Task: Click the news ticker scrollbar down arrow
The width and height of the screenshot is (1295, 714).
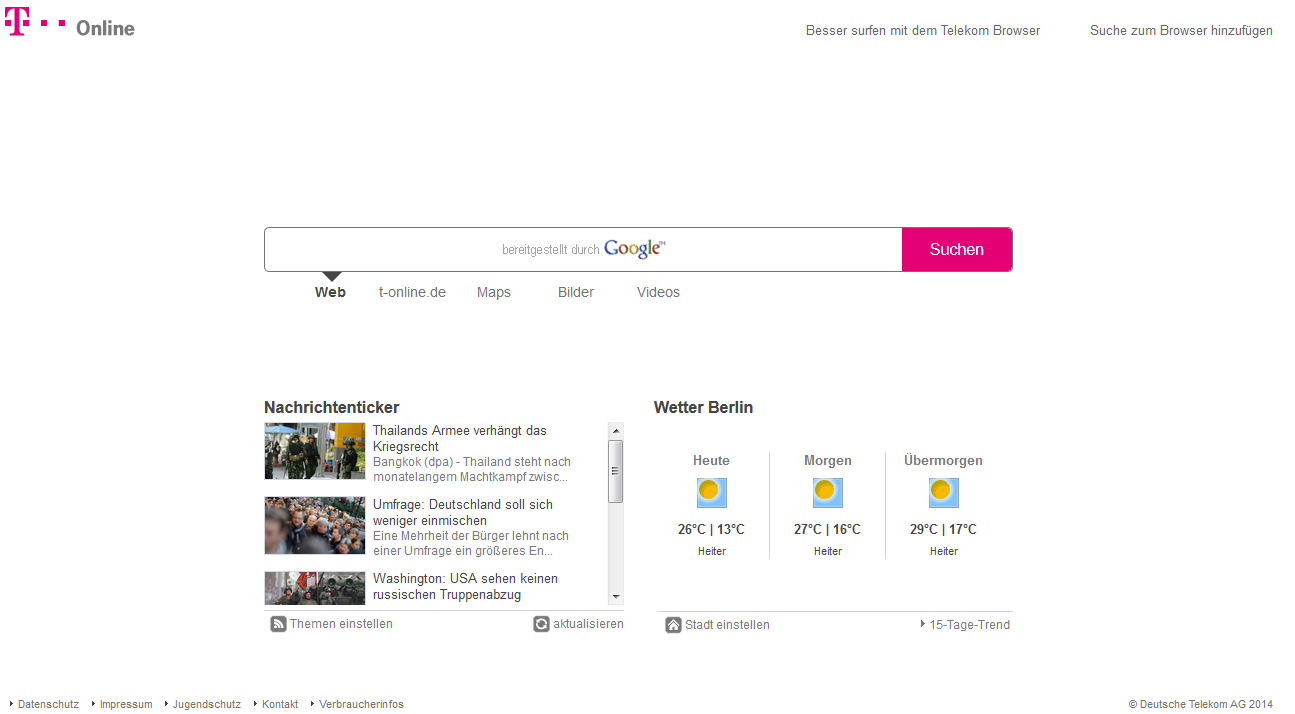Action: tap(615, 597)
